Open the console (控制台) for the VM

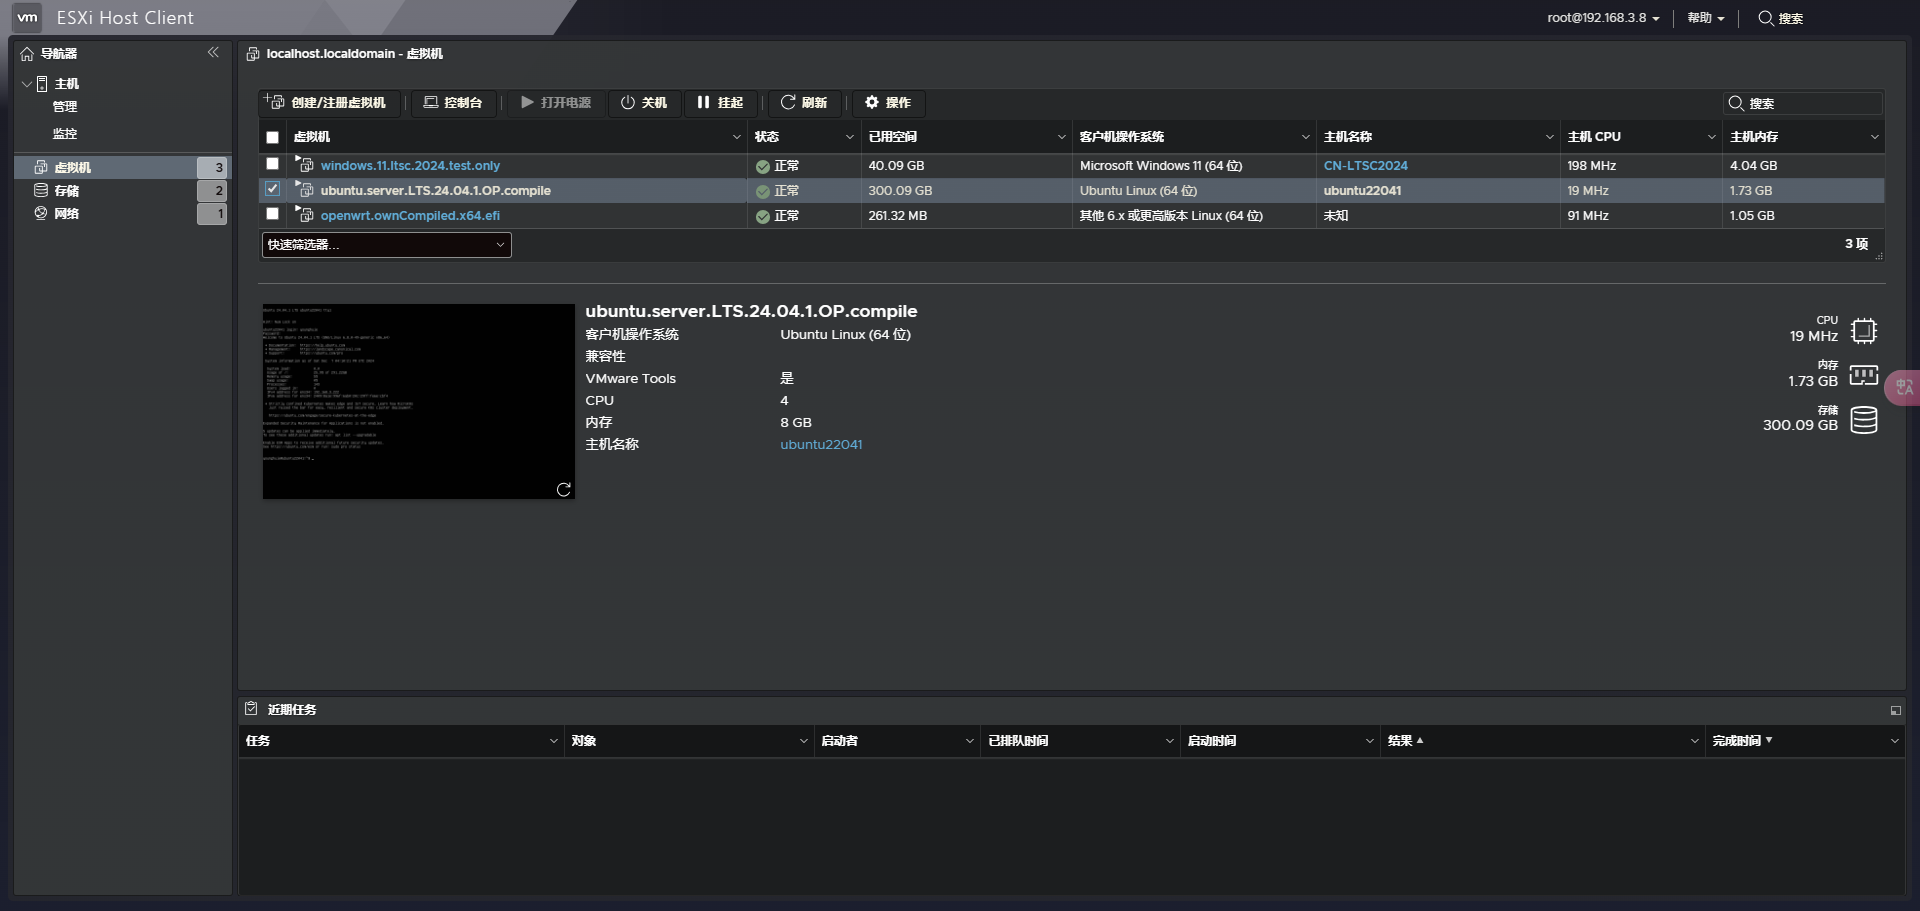click(x=453, y=103)
